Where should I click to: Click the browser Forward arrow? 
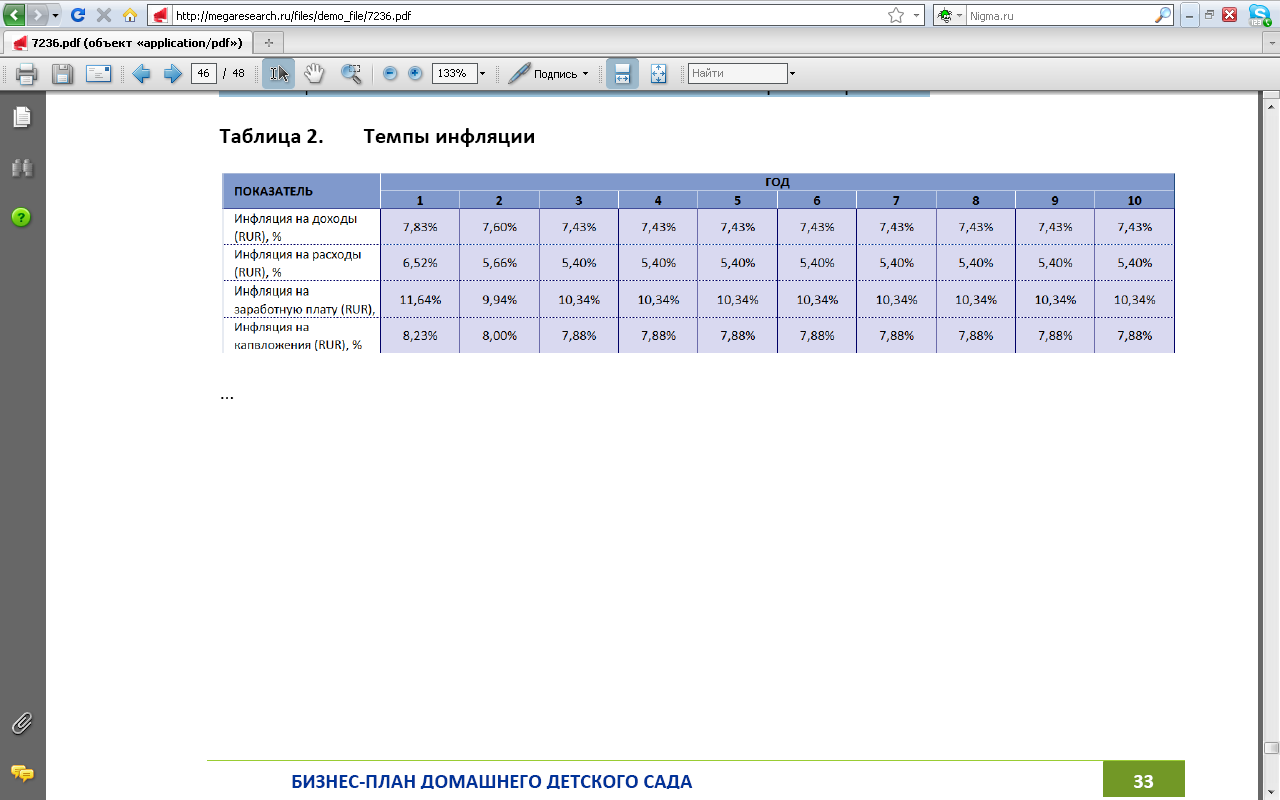pyautogui.click(x=38, y=15)
